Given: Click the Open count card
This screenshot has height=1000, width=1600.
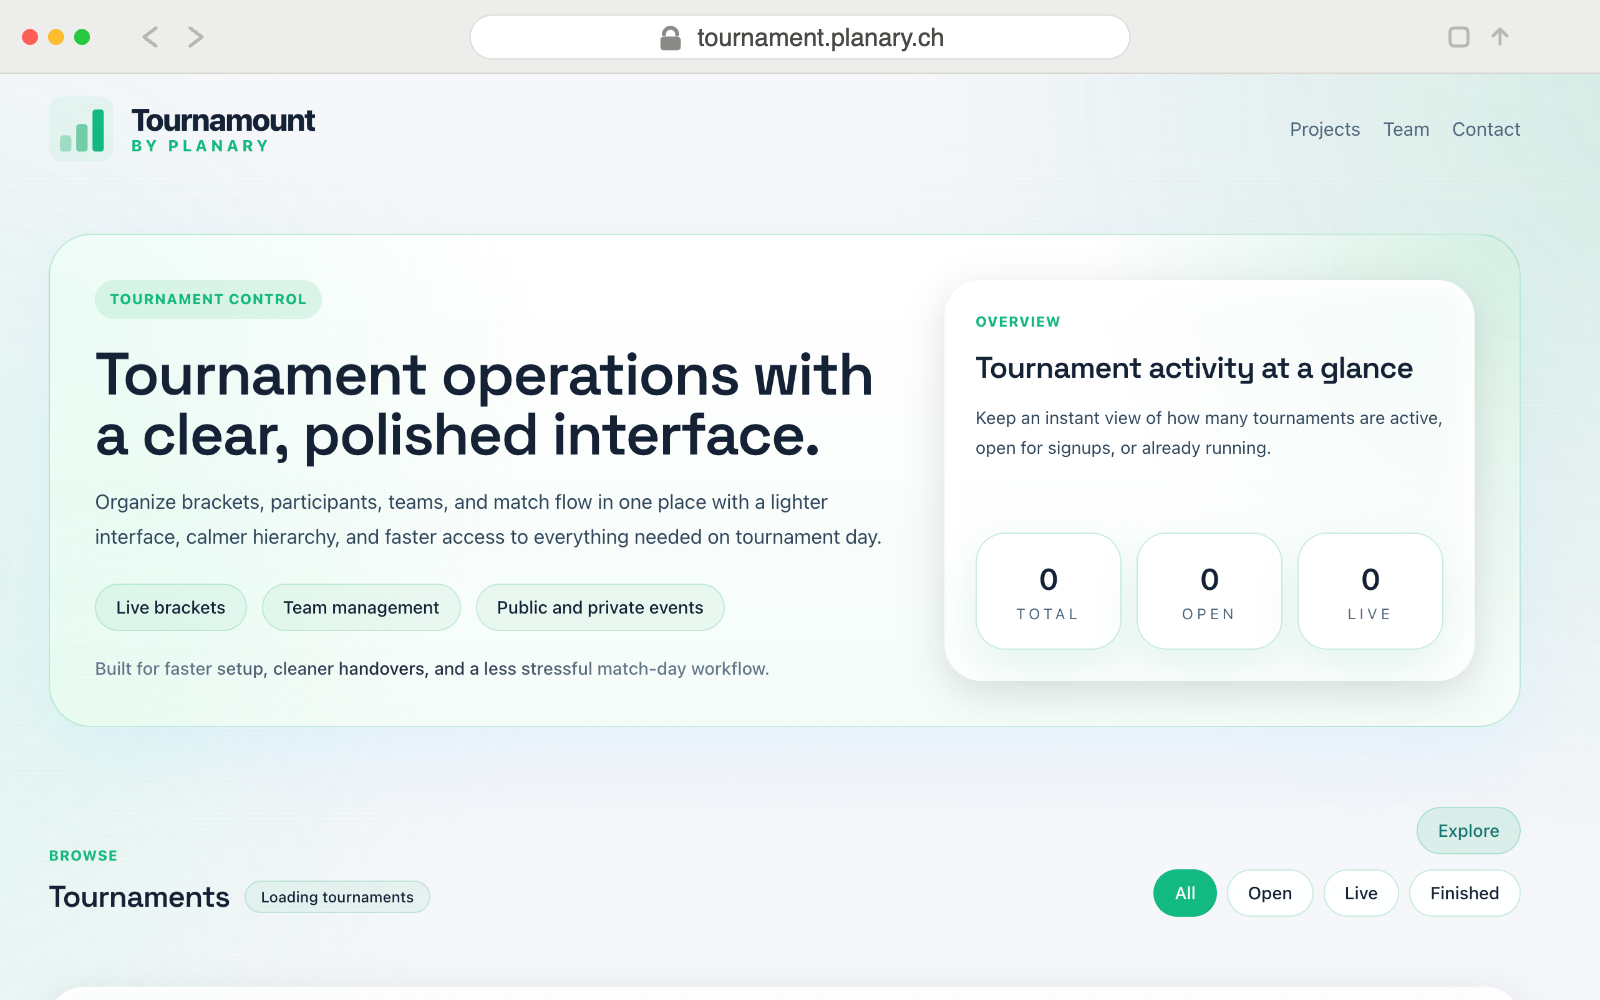Looking at the screenshot, I should click(x=1209, y=591).
